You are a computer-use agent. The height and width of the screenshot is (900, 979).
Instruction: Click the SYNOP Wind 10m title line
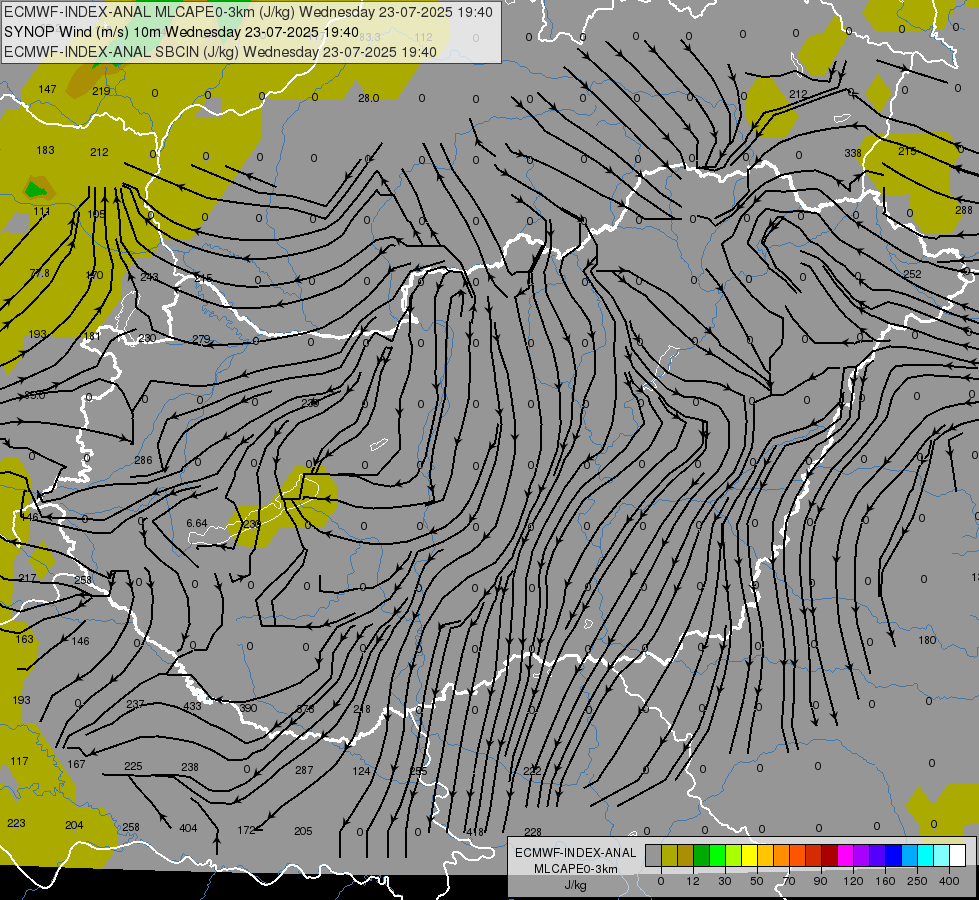[182, 32]
